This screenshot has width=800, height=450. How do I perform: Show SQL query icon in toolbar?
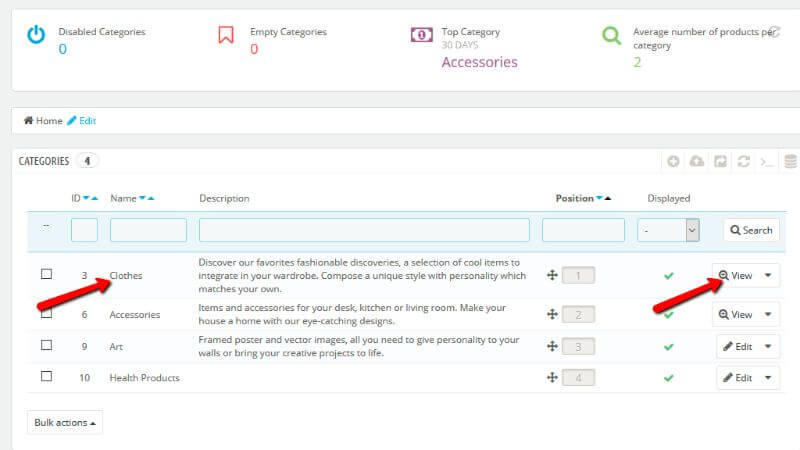(x=766, y=162)
